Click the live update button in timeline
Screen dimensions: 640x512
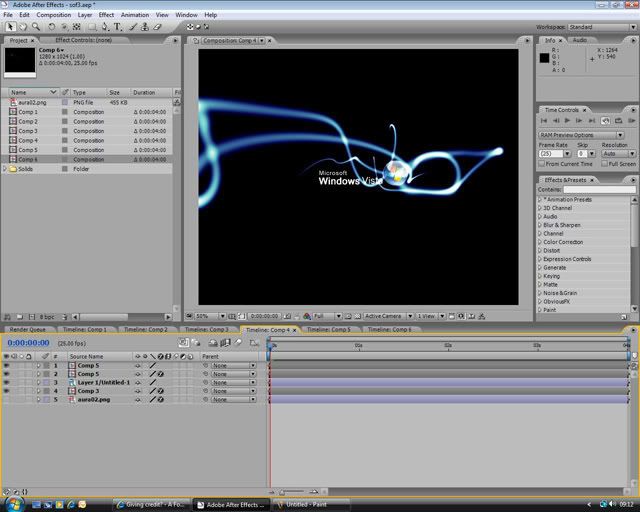click(183, 343)
